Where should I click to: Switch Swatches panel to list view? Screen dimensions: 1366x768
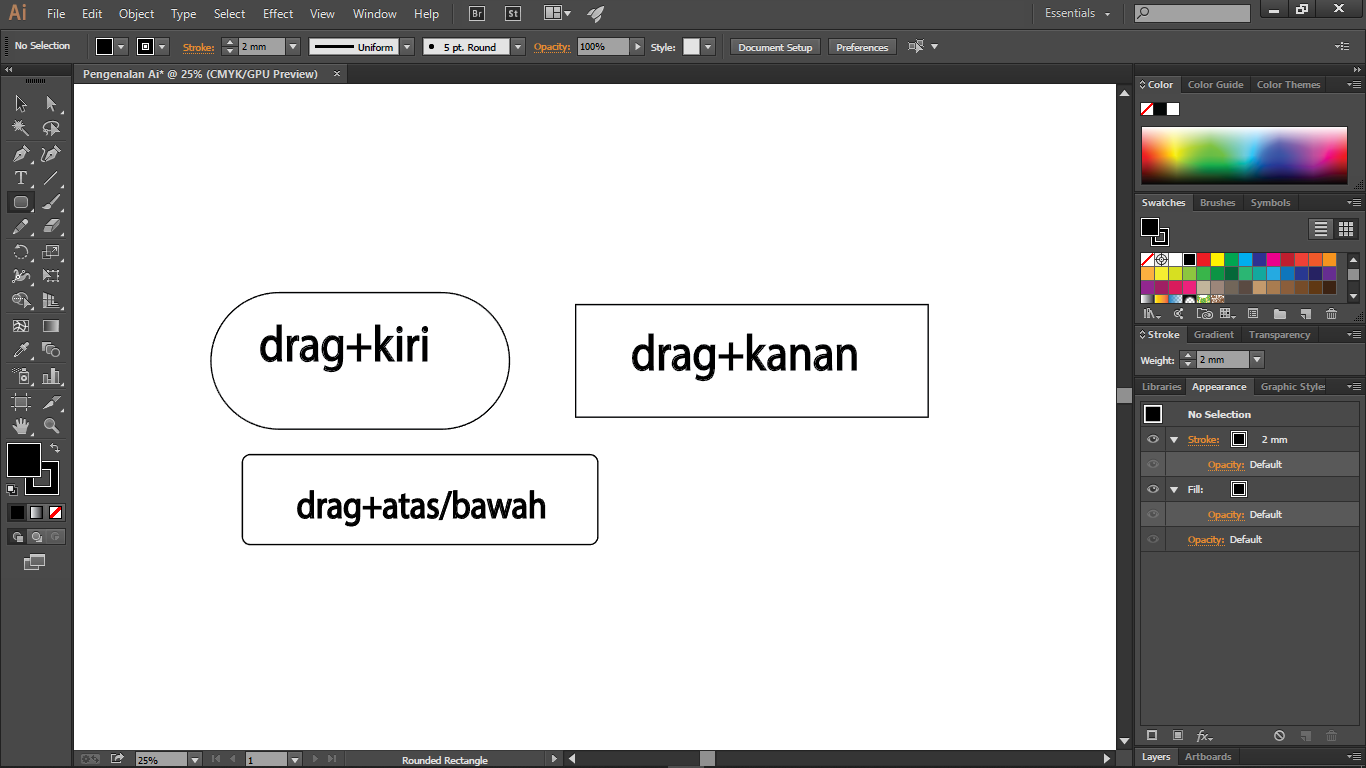coord(1322,229)
